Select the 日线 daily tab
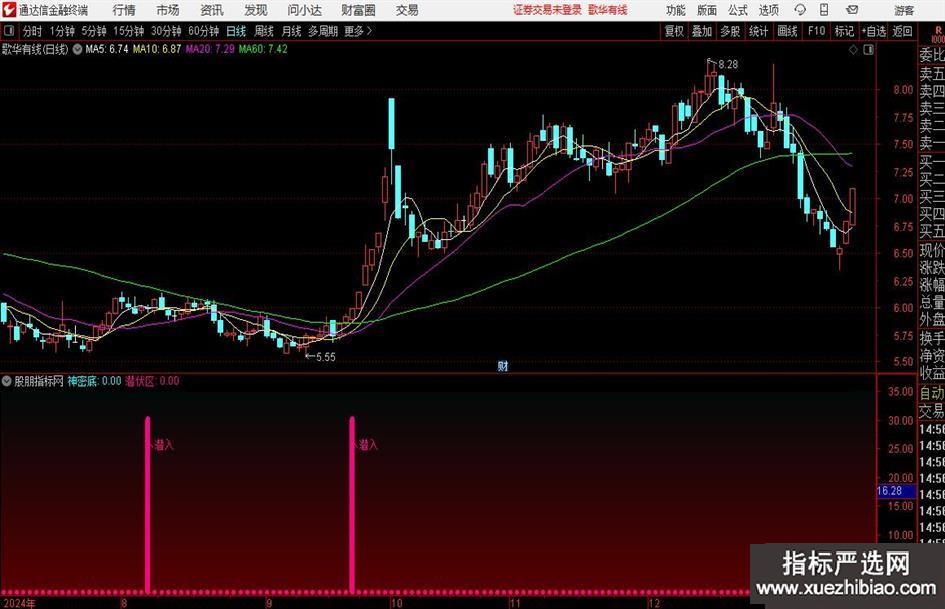 [236, 31]
